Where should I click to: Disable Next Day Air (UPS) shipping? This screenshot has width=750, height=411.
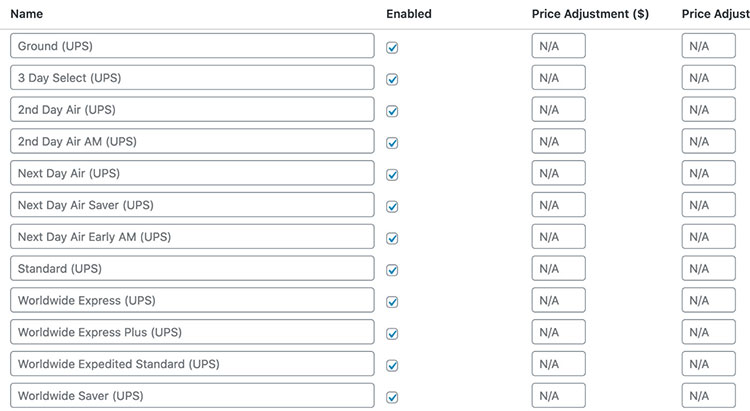point(392,174)
